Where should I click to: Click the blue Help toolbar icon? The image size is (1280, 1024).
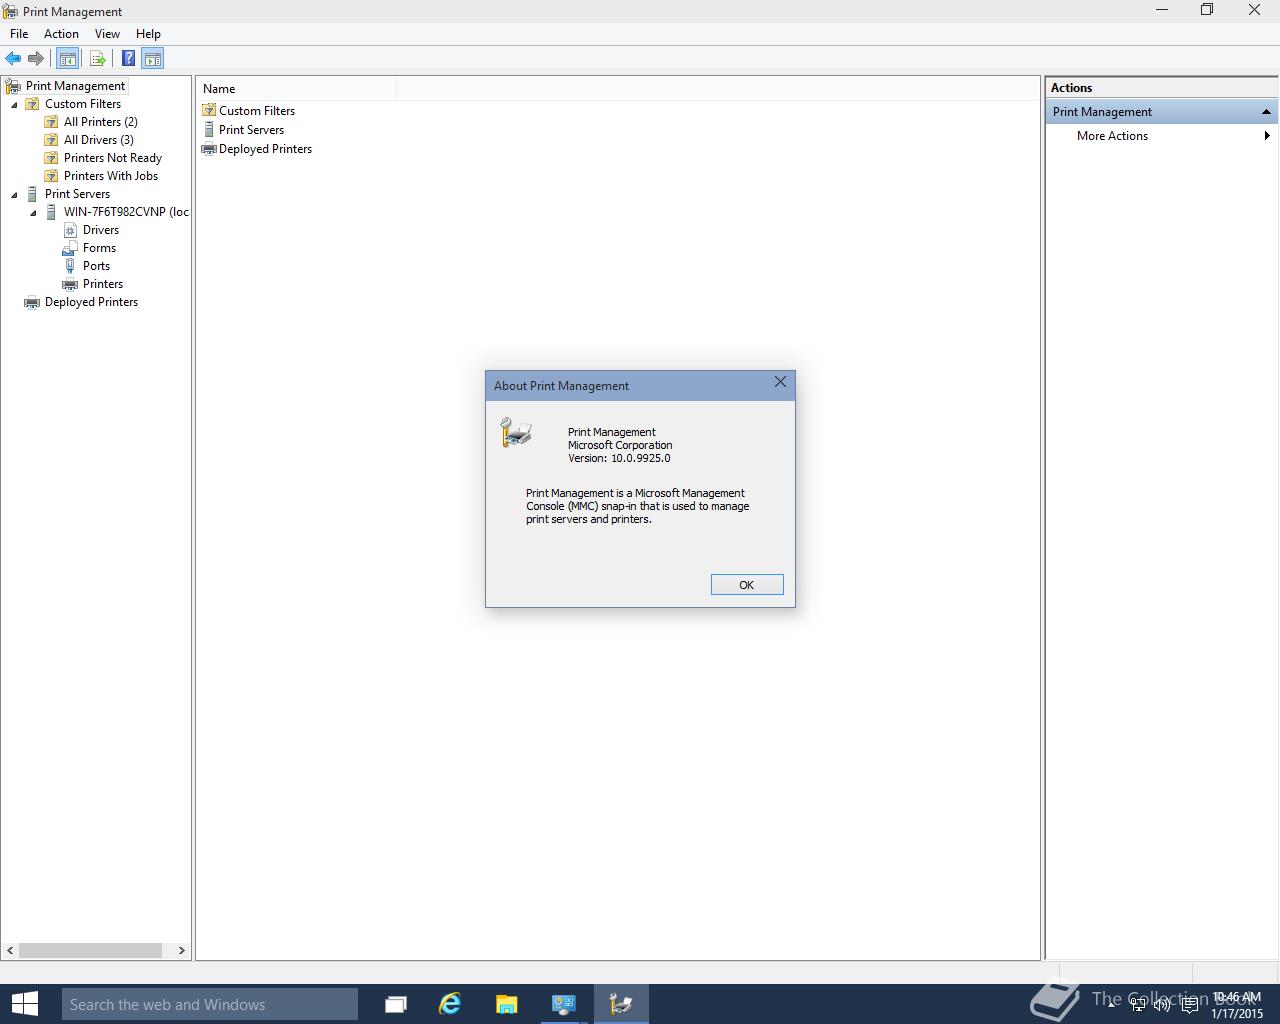pyautogui.click(x=128, y=58)
